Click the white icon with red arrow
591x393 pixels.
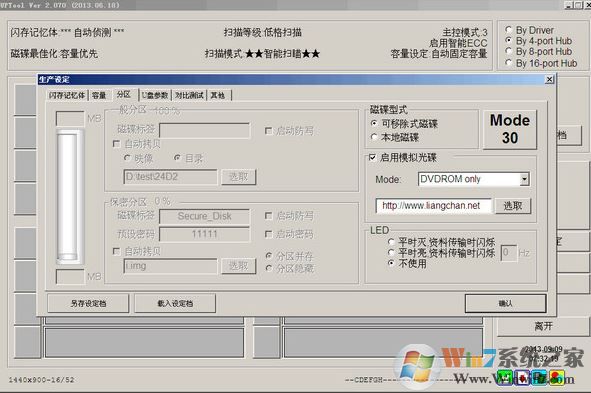(x=522, y=378)
